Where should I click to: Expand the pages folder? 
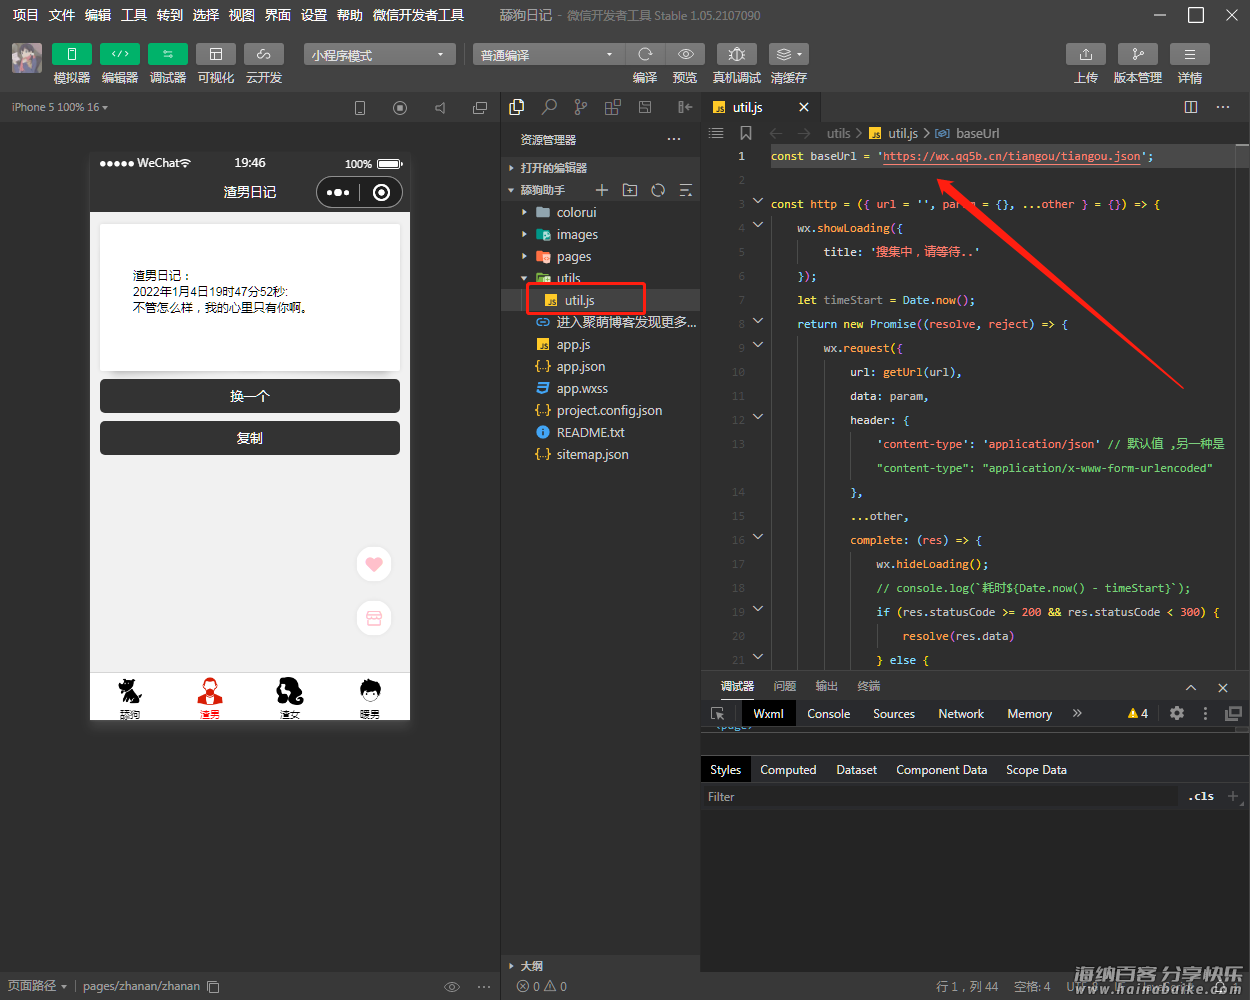524,257
